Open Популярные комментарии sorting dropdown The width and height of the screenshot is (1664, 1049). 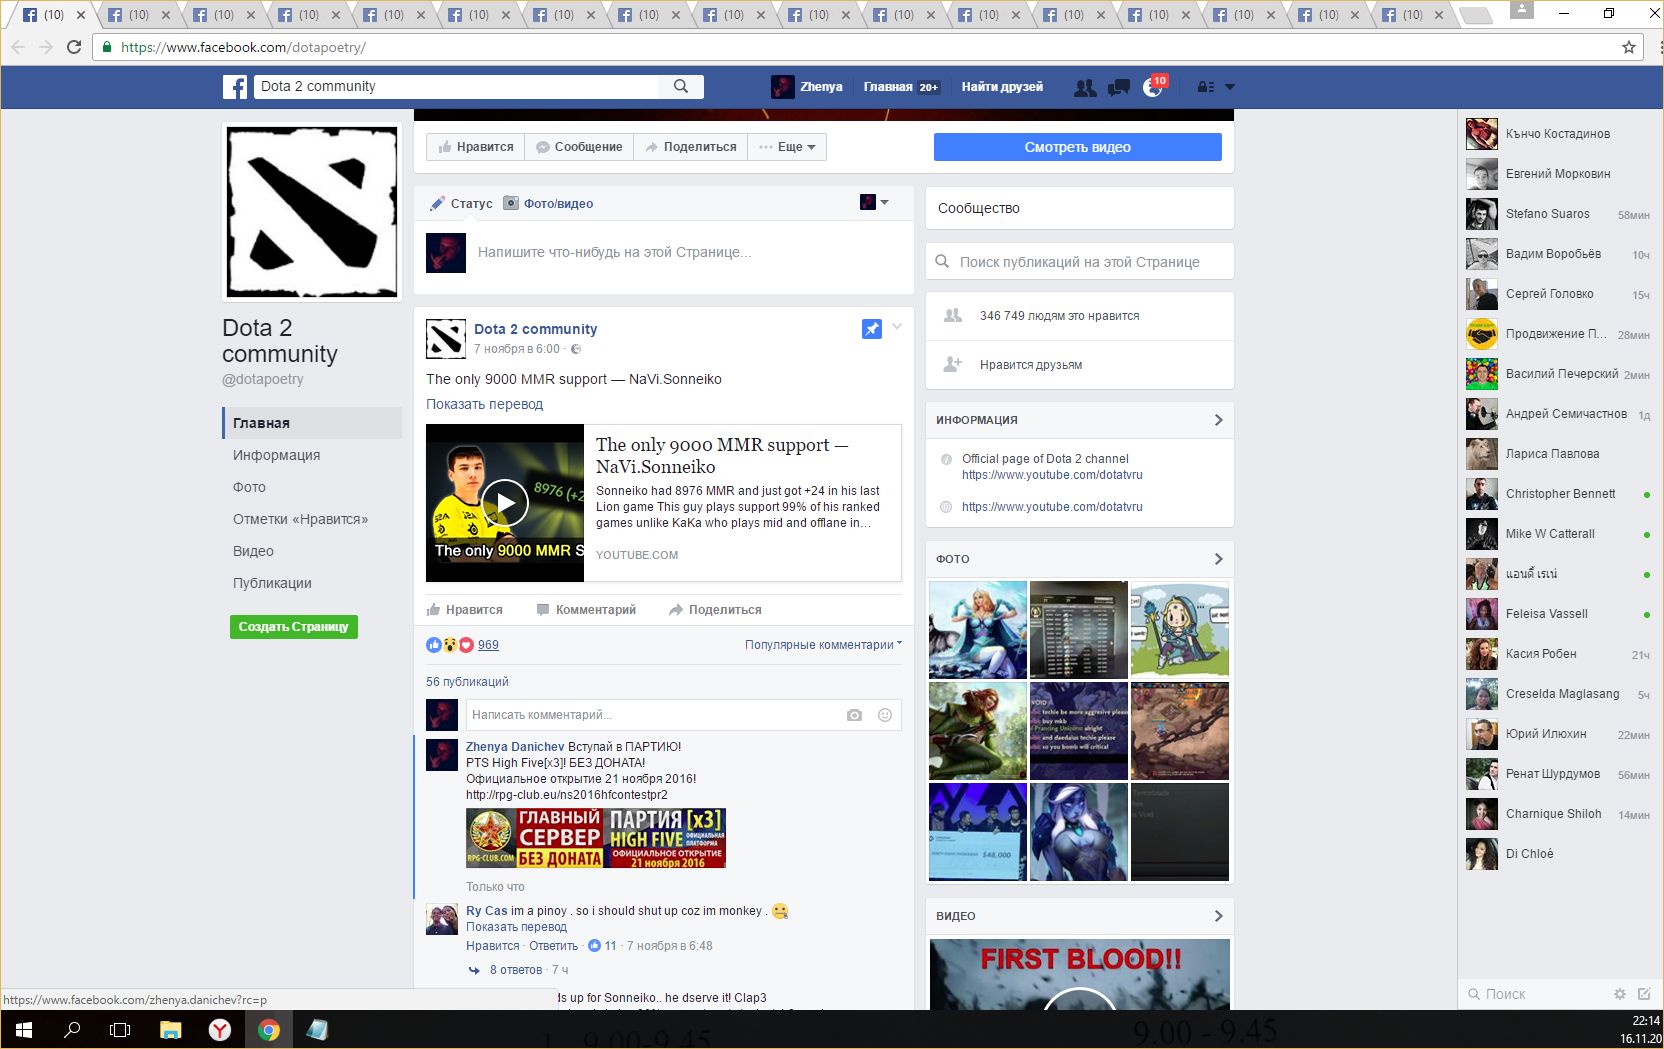(x=822, y=645)
